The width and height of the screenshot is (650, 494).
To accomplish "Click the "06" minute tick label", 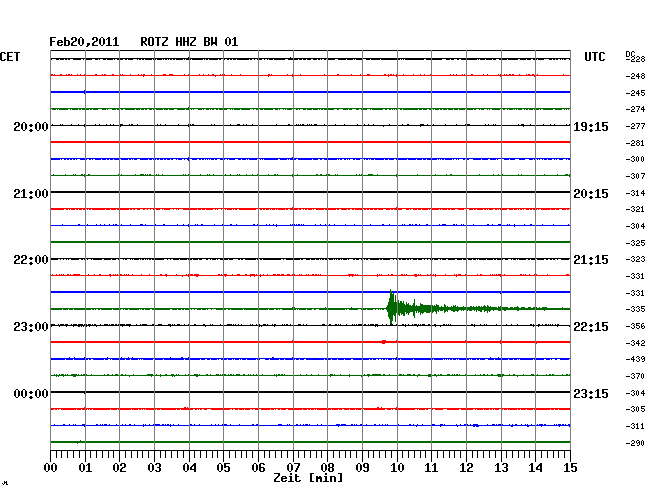I will (258, 468).
